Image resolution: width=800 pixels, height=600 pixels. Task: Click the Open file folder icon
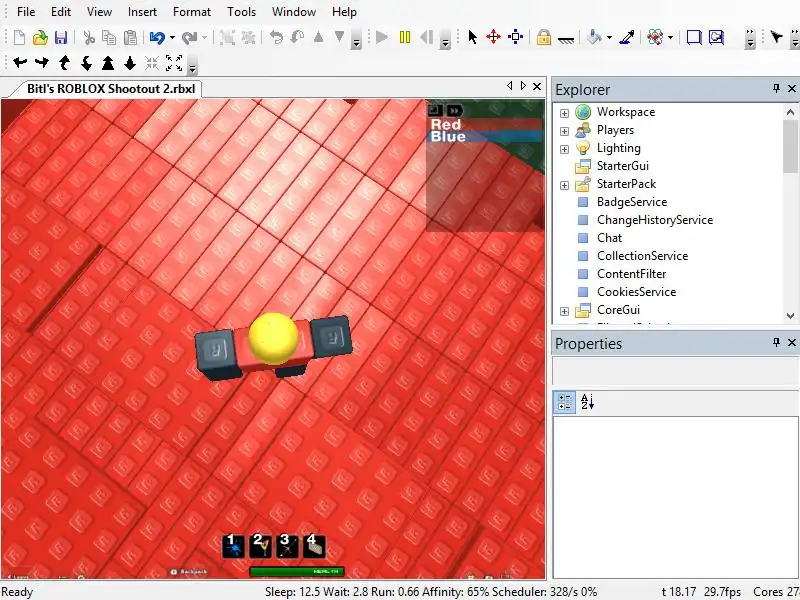(x=40, y=37)
